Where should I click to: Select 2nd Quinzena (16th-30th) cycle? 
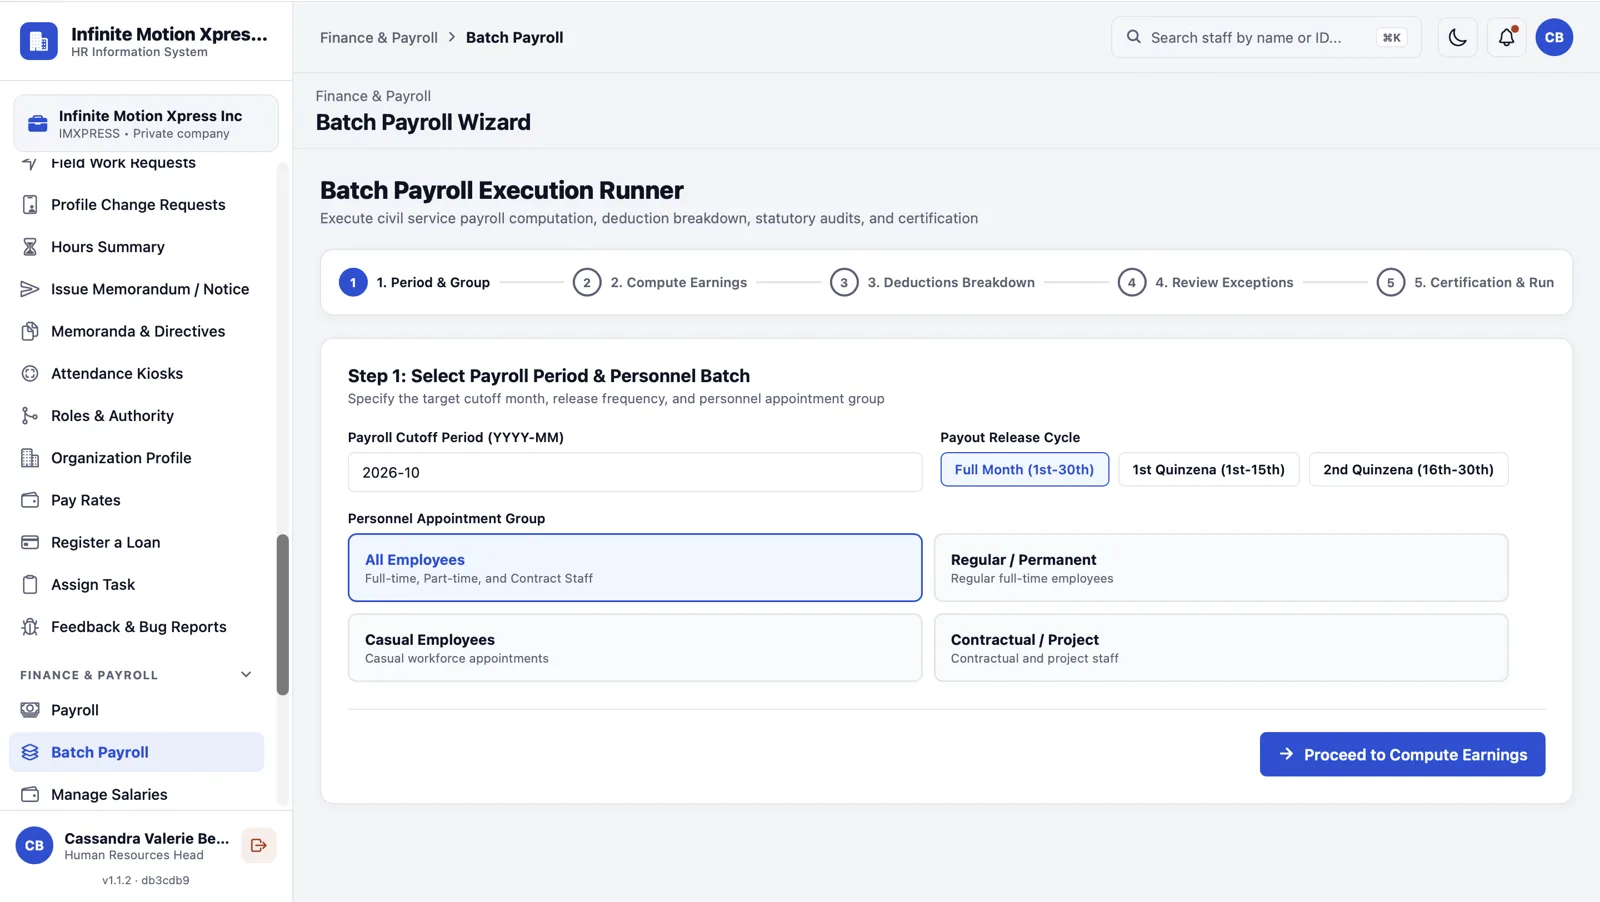tap(1408, 470)
